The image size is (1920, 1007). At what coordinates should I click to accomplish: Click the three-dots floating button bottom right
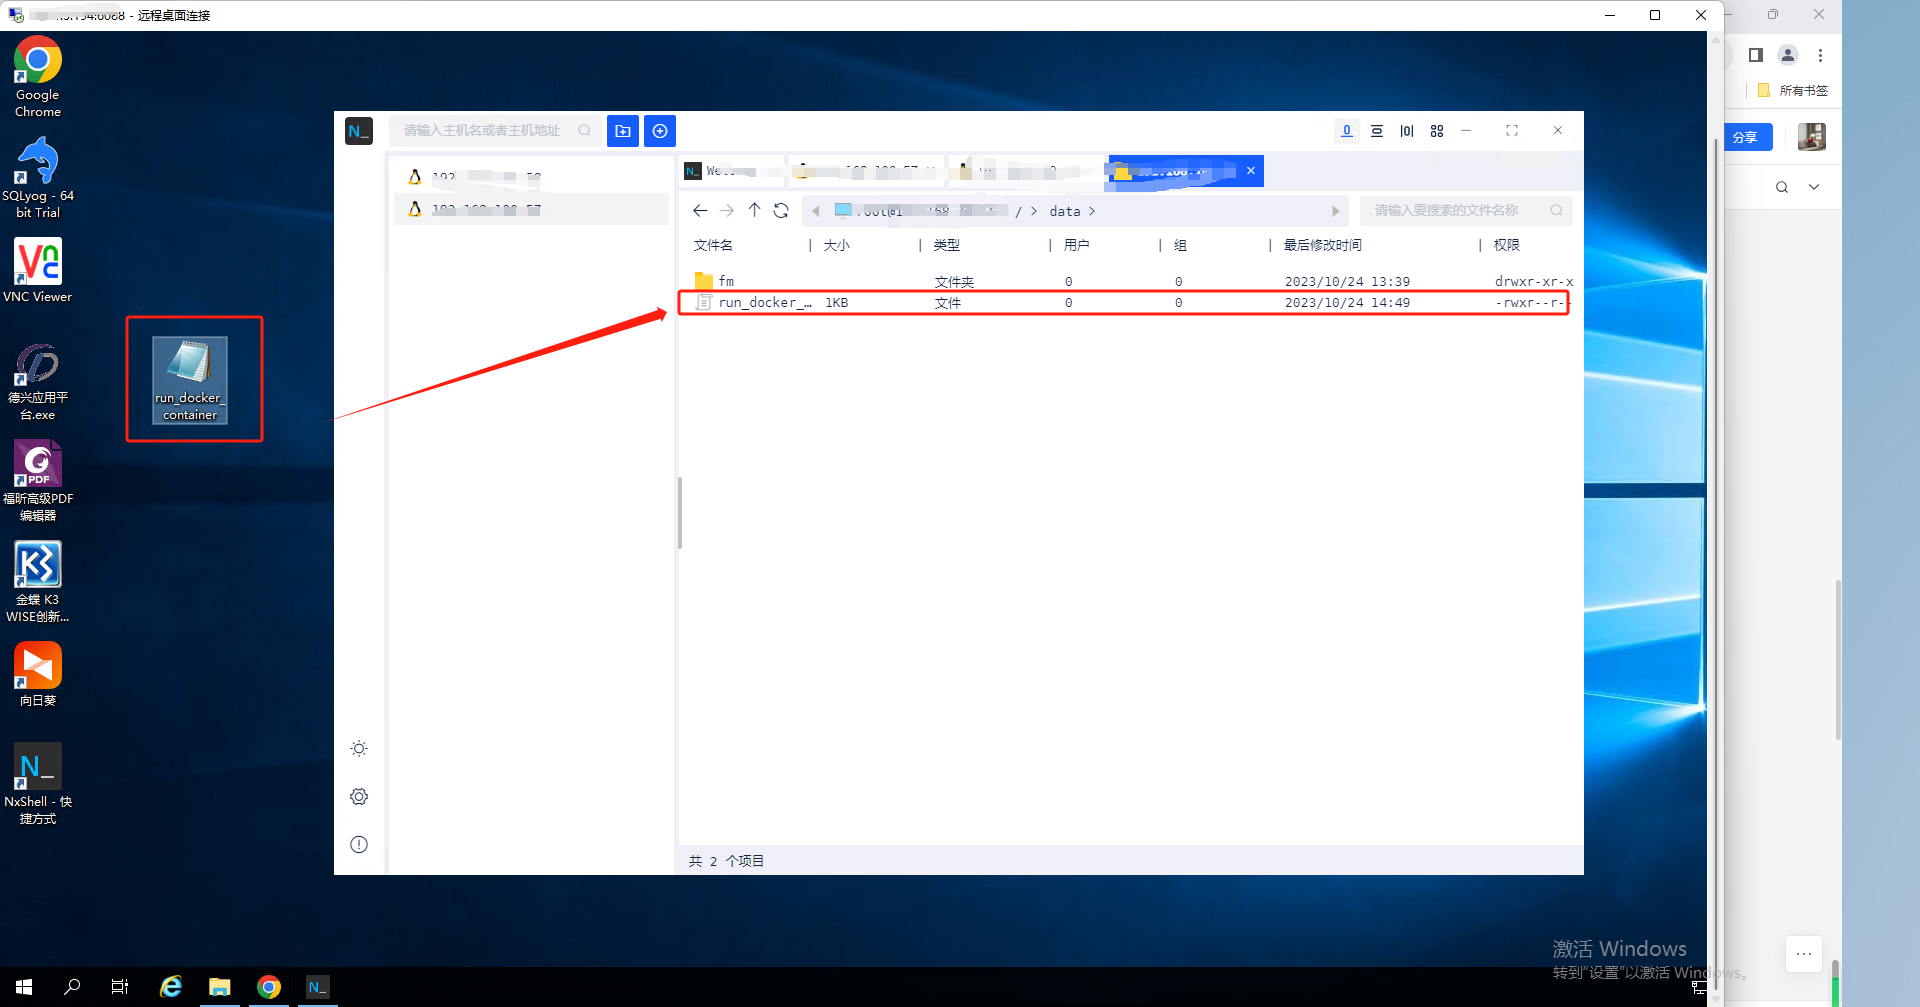[x=1804, y=954]
